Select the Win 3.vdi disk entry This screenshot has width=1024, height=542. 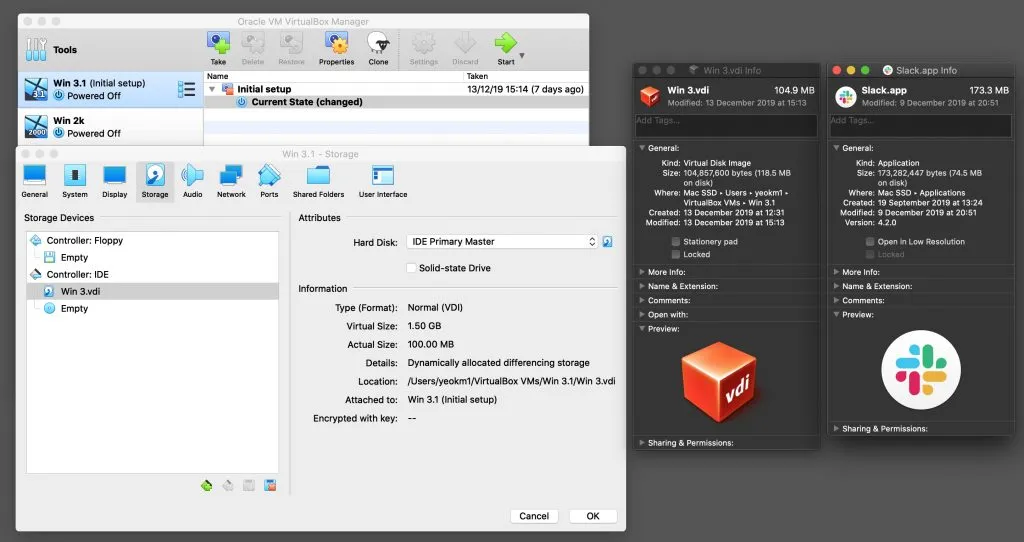[152, 291]
